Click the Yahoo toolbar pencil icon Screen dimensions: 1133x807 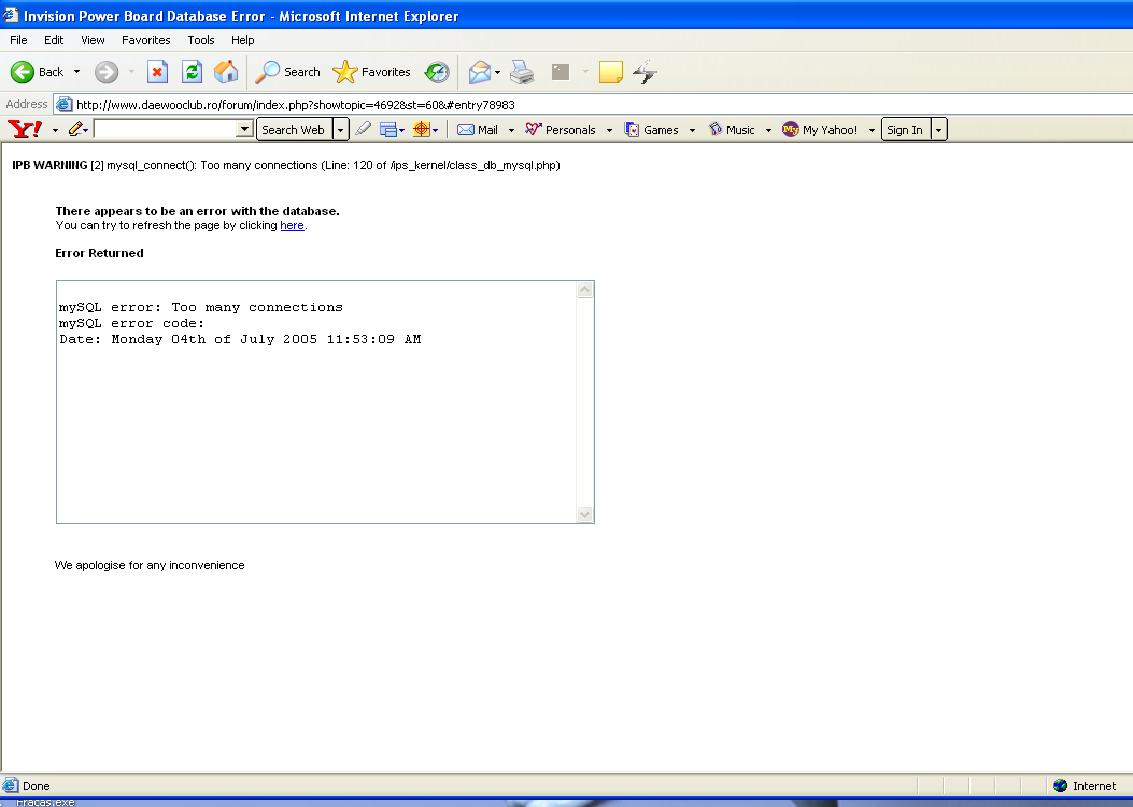pyautogui.click(x=76, y=129)
